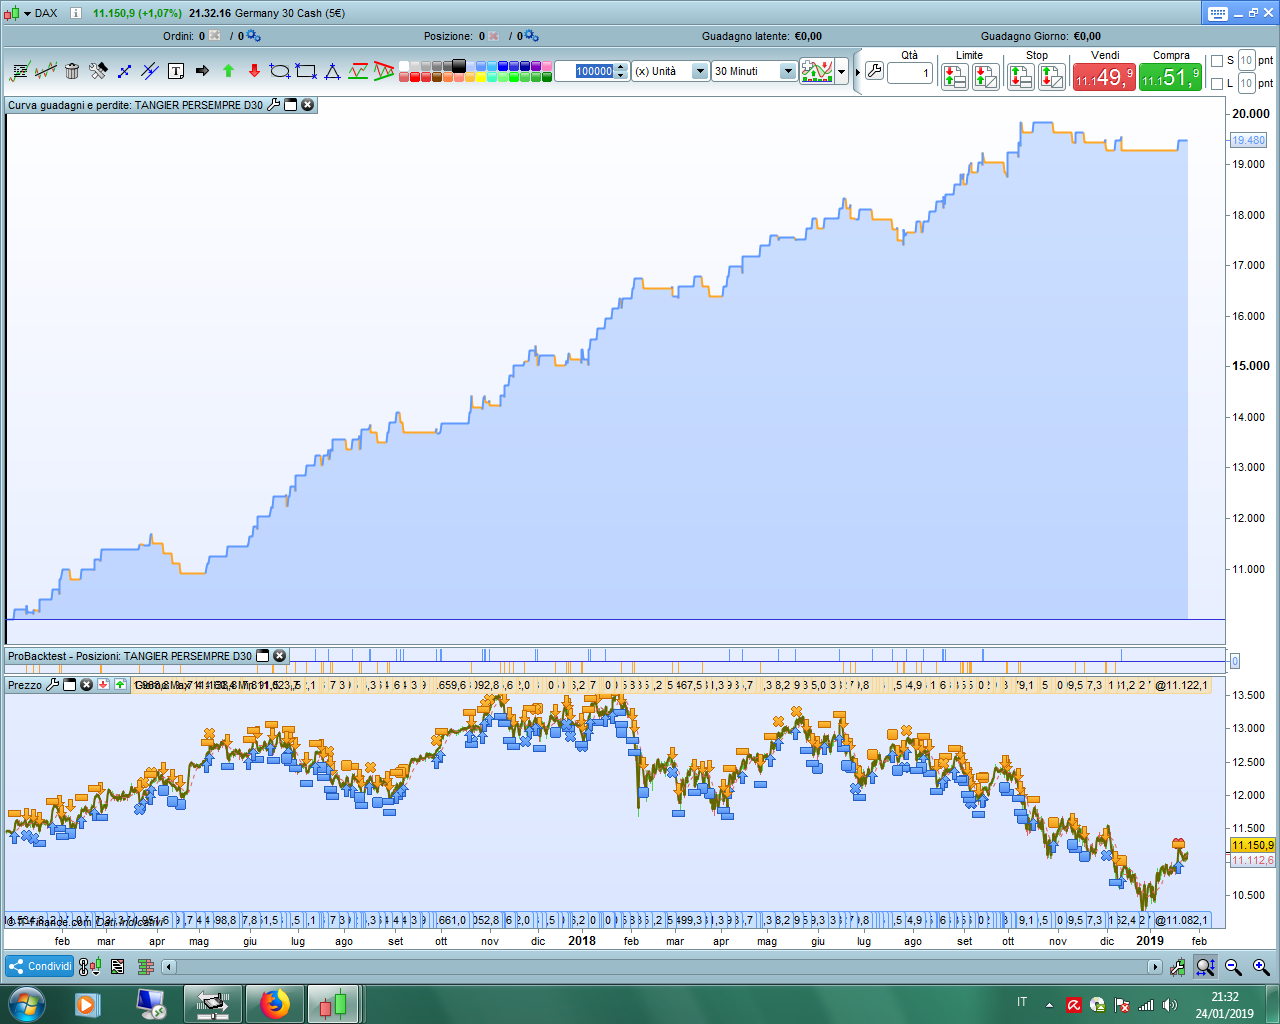Open settings wrench for Prezzo panel

tap(52, 685)
